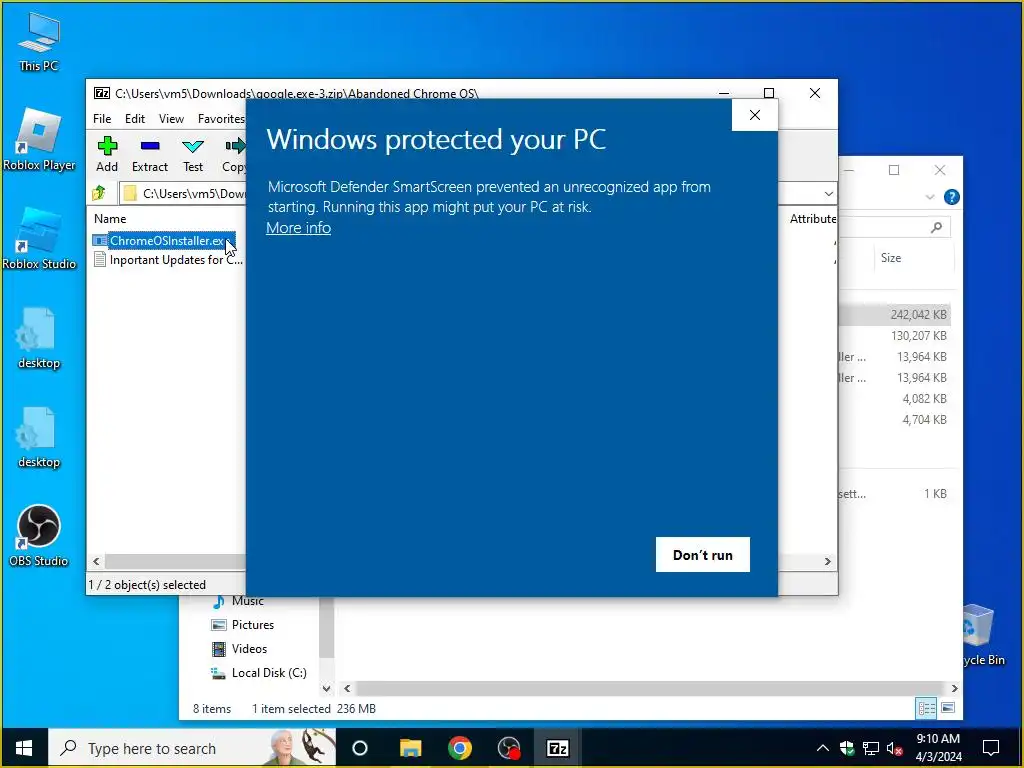Open Roblox Player desktop shortcut

click(x=39, y=140)
